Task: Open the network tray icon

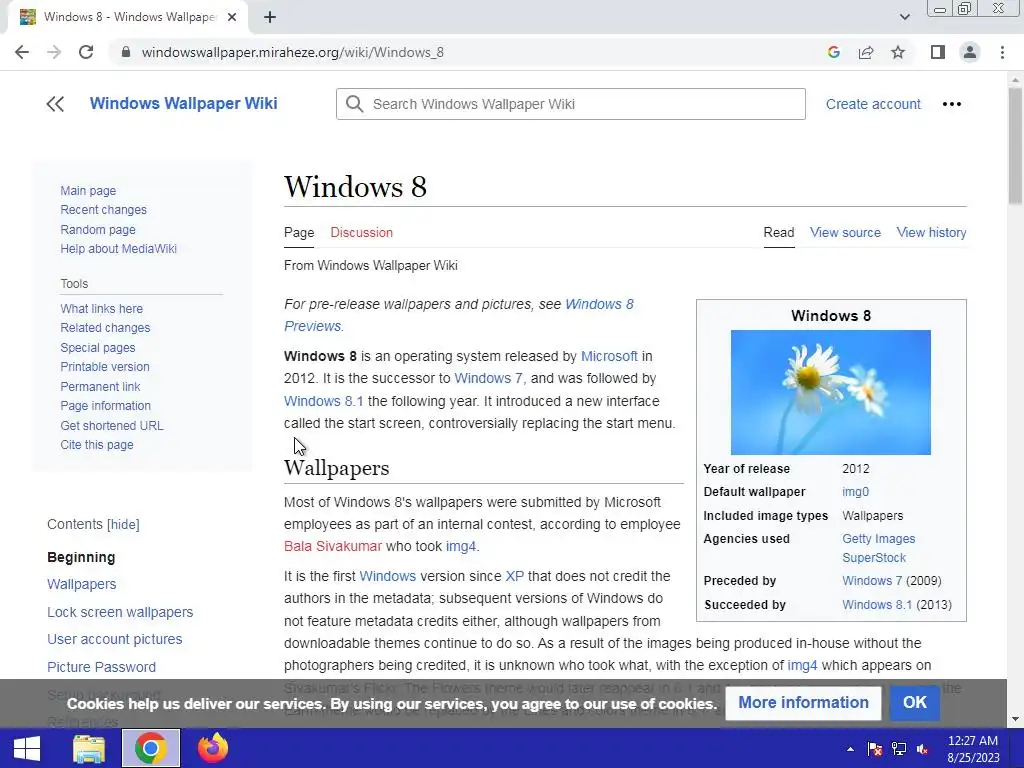Action: click(x=899, y=749)
